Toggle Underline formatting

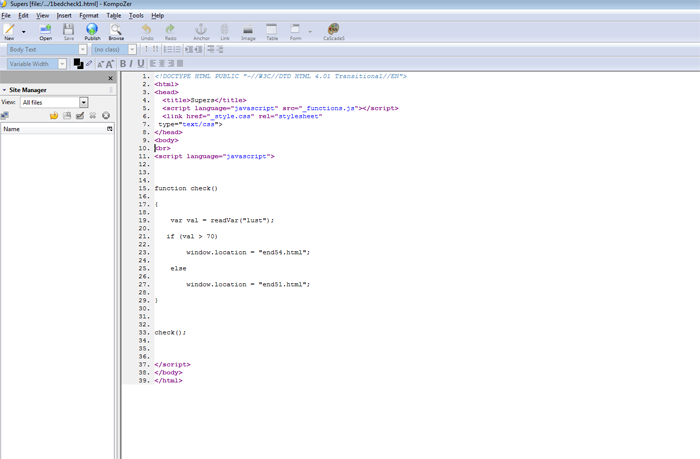pos(141,64)
